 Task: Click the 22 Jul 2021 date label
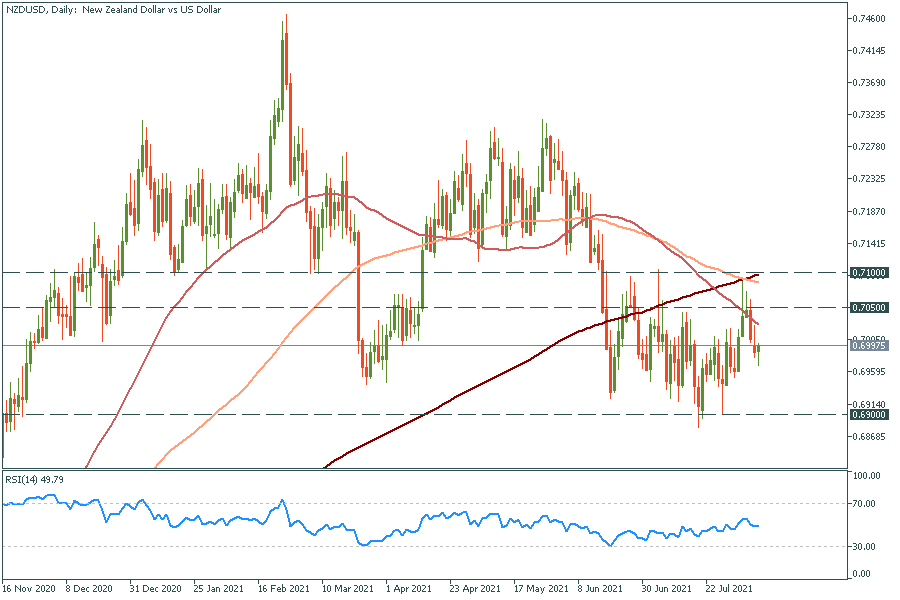pyautogui.click(x=728, y=589)
